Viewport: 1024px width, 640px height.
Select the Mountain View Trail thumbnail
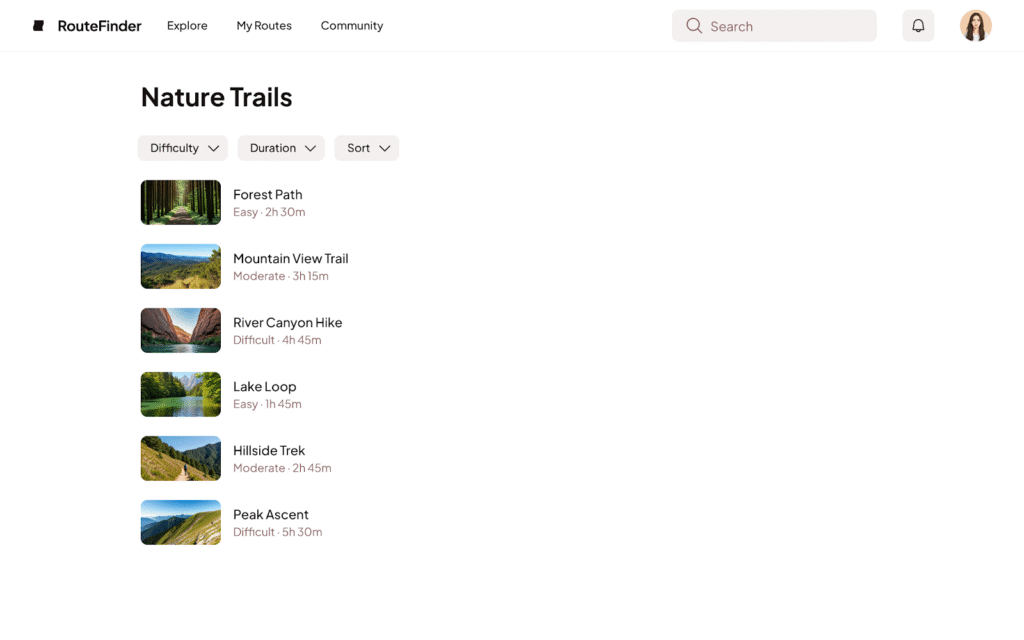(181, 266)
